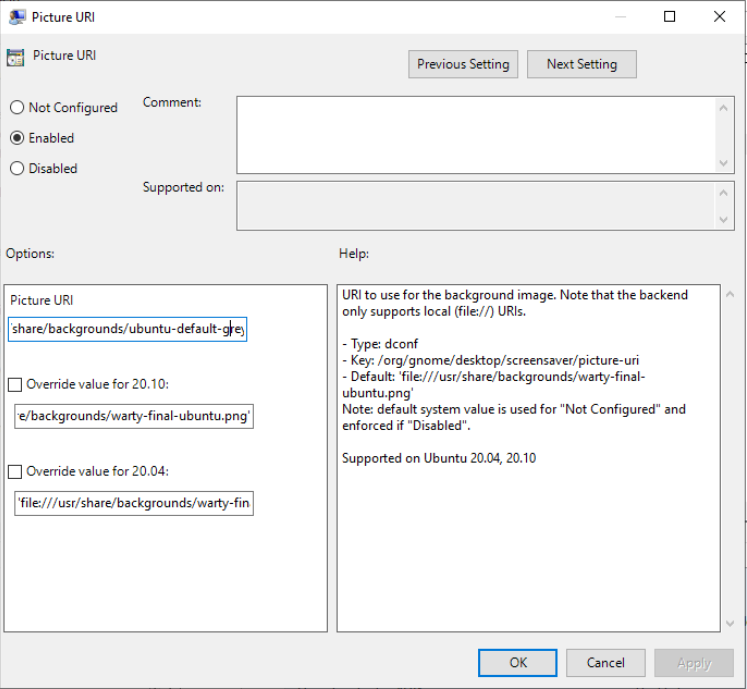Click the Help pane scroll up arrow
747x689 pixels.
(x=729, y=294)
